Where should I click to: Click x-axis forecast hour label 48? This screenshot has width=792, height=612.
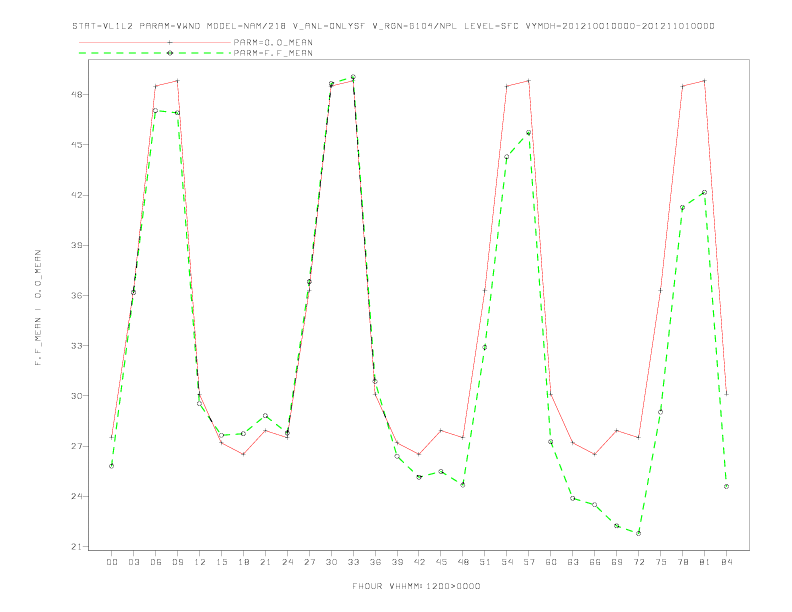(463, 562)
